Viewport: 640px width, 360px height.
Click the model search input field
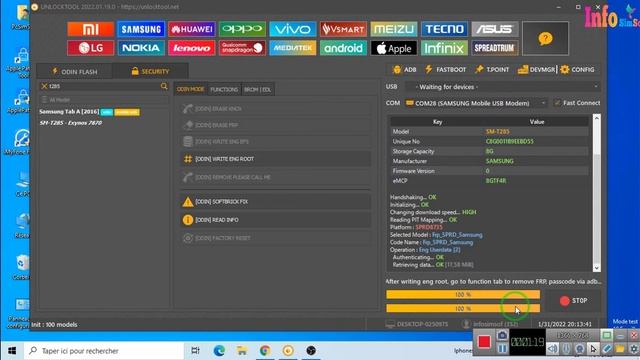104,86
